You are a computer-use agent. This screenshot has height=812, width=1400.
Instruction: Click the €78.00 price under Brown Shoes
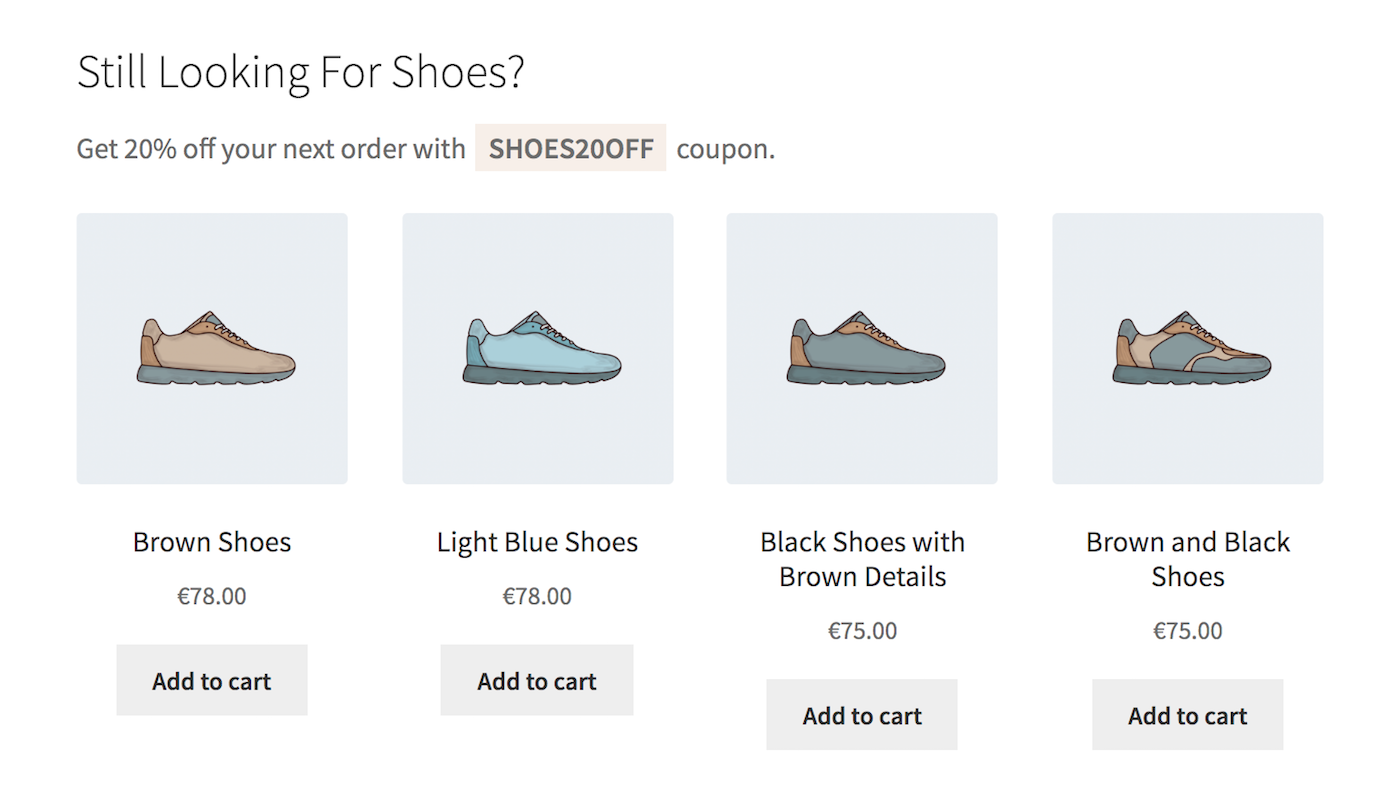click(212, 597)
